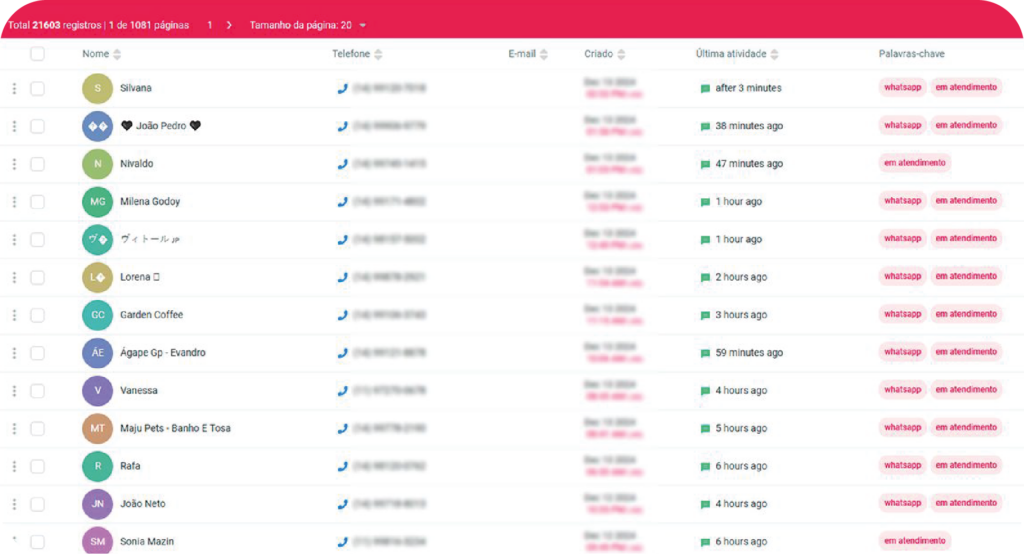The image size is (1024, 554).
Task: Open the three-dot menu for Garden Coffee
Action: click(14, 315)
